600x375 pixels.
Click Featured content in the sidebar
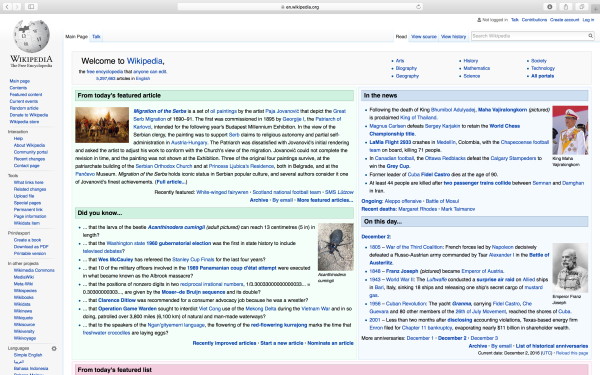(26, 95)
